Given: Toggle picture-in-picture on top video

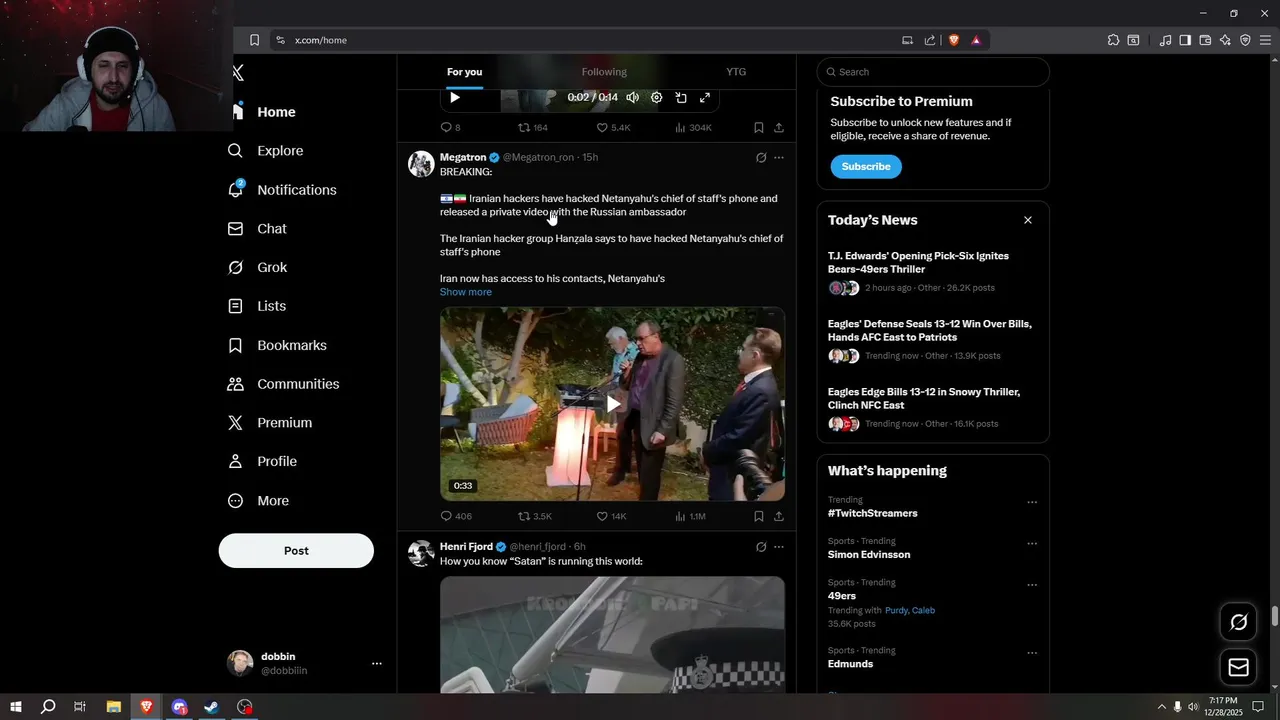Looking at the screenshot, I should pyautogui.click(x=681, y=97).
